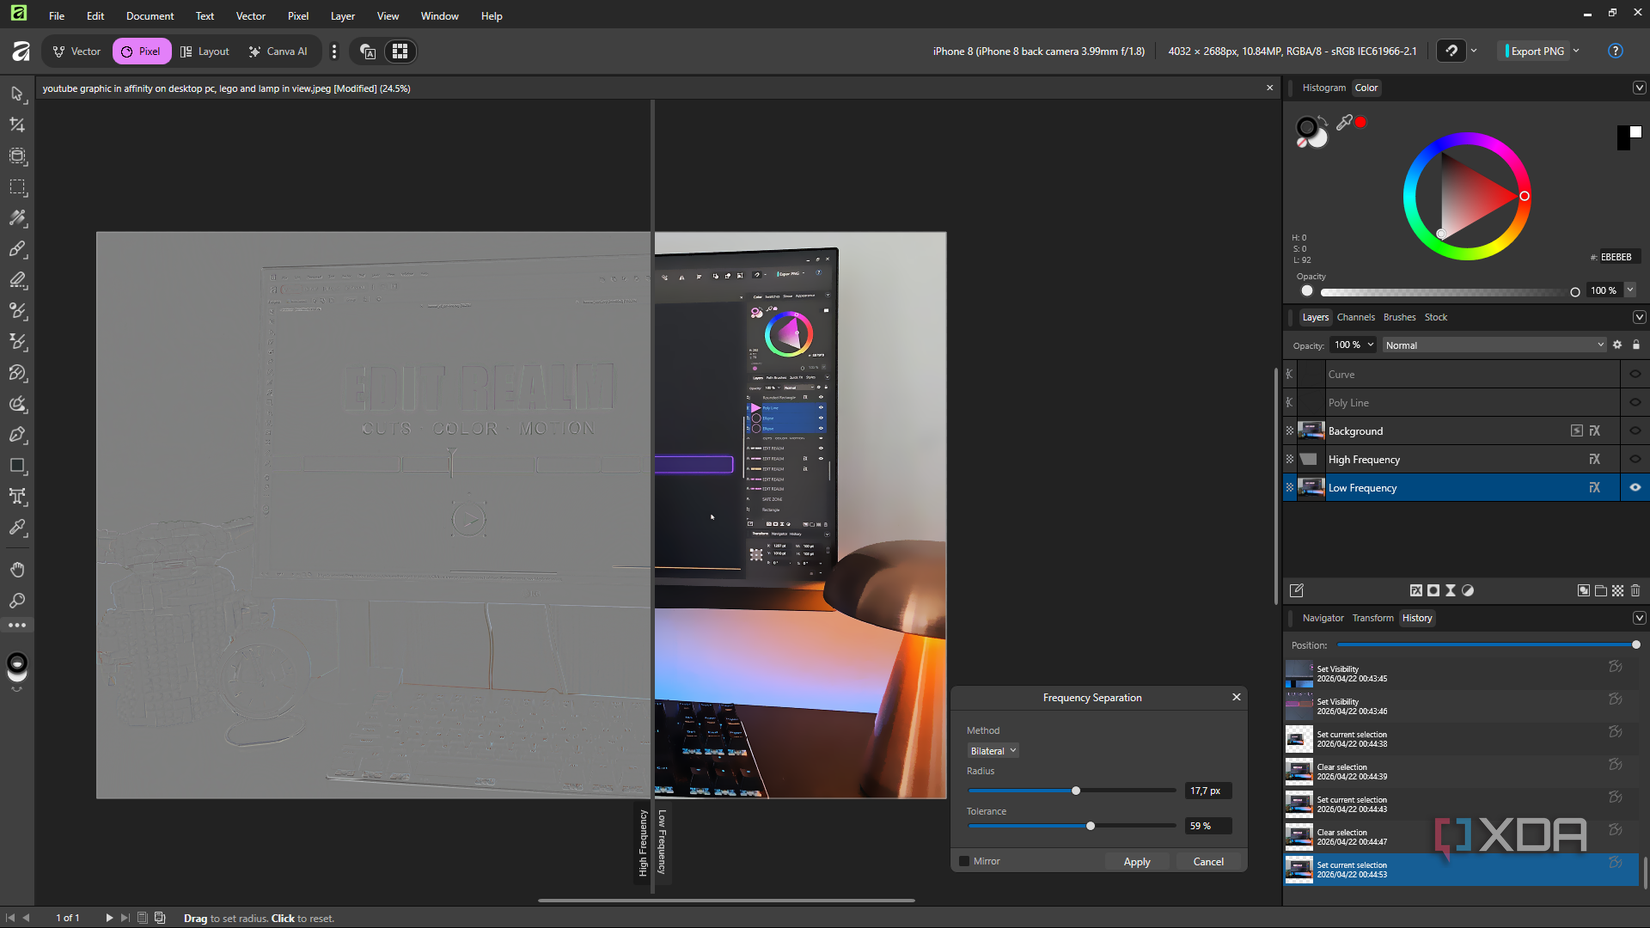Select the Artistic Text tool
The image size is (1650, 928).
tap(17, 497)
